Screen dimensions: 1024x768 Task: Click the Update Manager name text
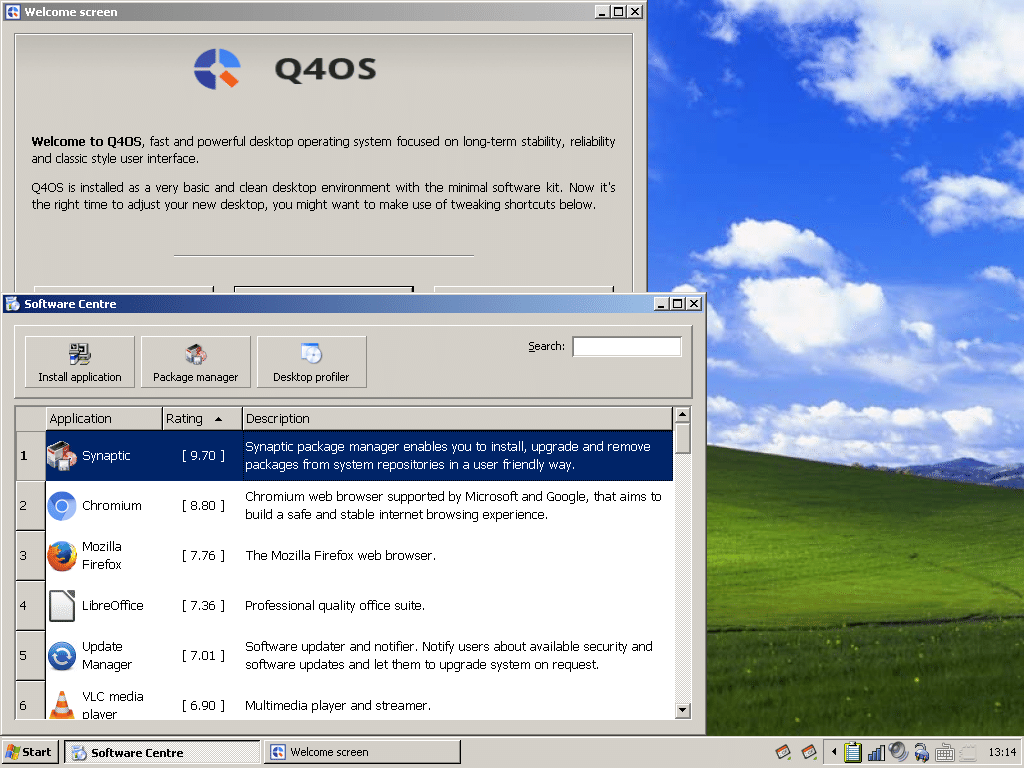click(107, 655)
